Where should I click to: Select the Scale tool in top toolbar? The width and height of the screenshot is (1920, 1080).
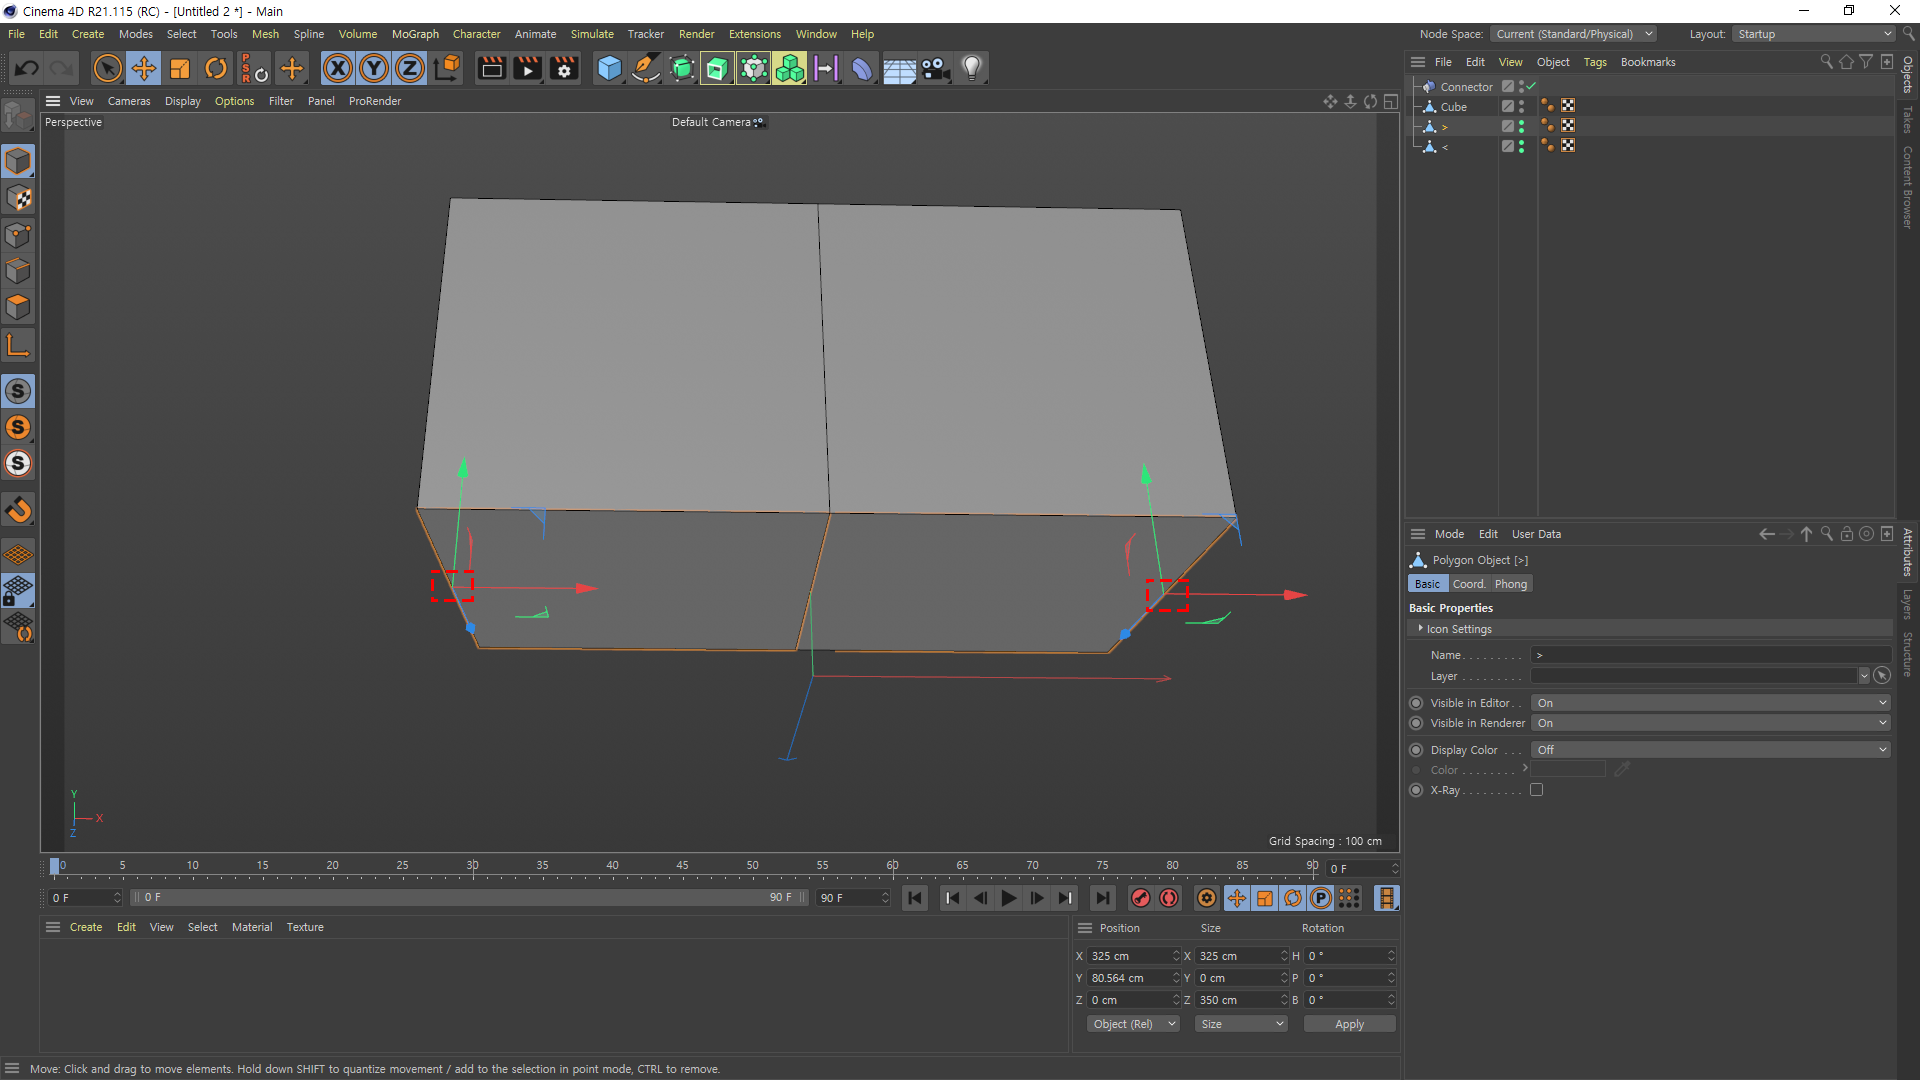pos(180,68)
